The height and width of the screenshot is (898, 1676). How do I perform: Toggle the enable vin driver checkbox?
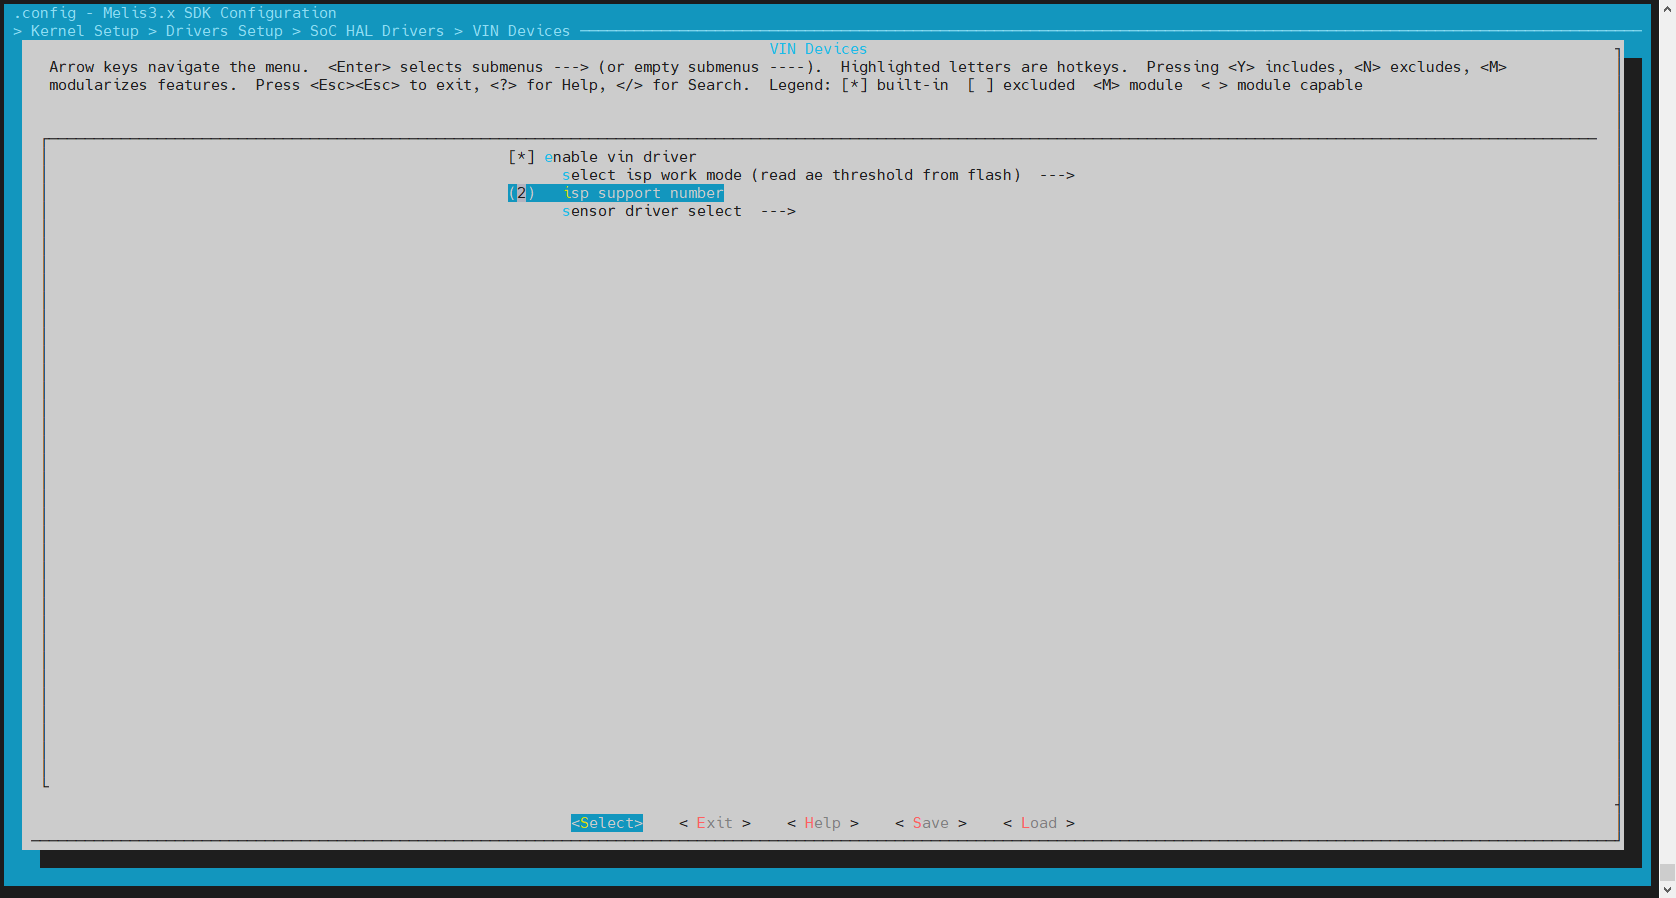click(x=521, y=157)
